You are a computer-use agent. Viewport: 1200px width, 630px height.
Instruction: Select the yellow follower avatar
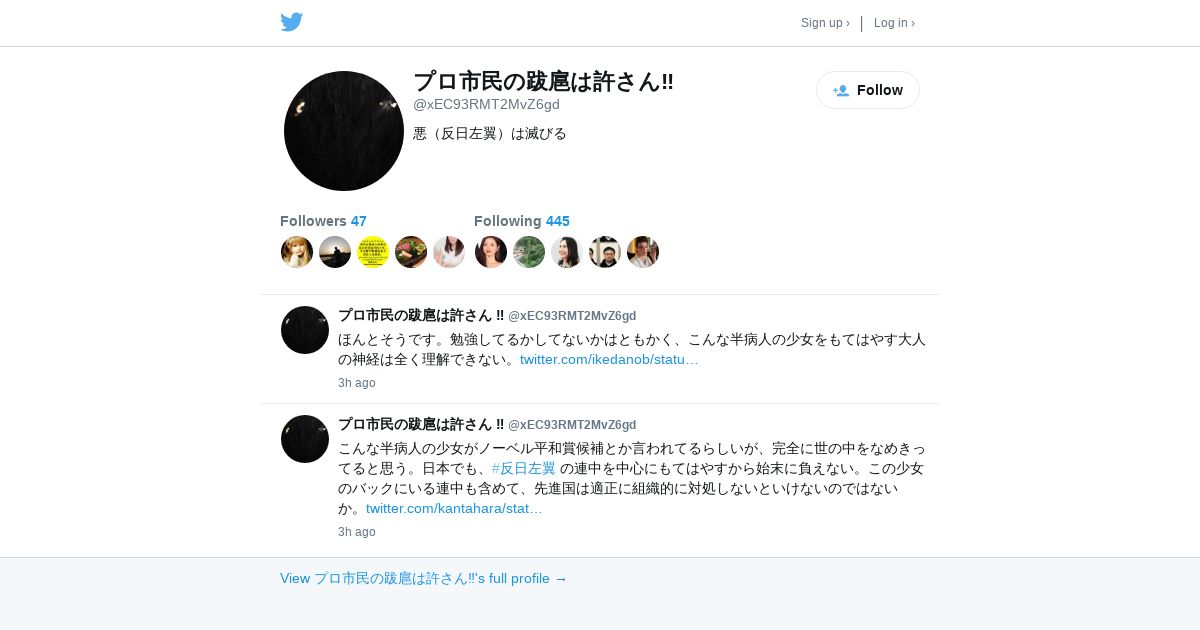tap(373, 252)
